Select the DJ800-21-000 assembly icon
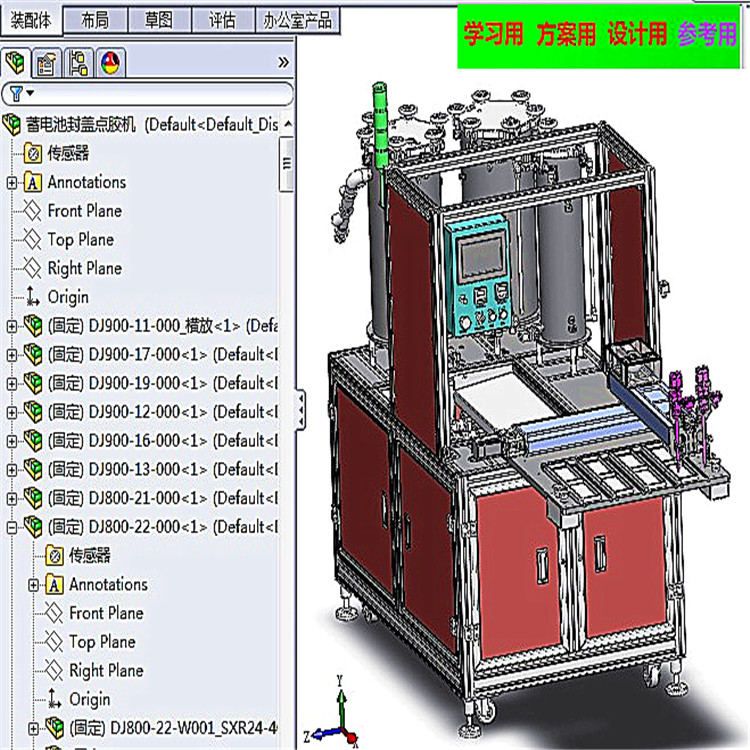Image resolution: width=750 pixels, height=750 pixels. pos(33,498)
